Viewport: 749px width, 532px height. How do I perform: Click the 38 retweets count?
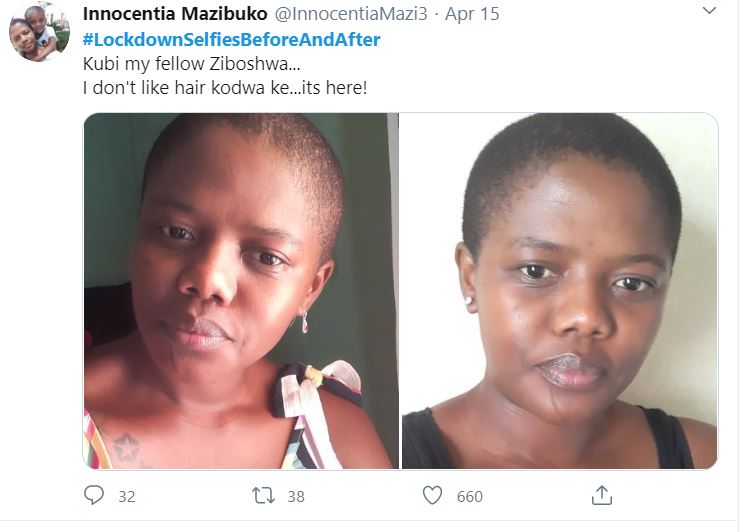coord(295,497)
